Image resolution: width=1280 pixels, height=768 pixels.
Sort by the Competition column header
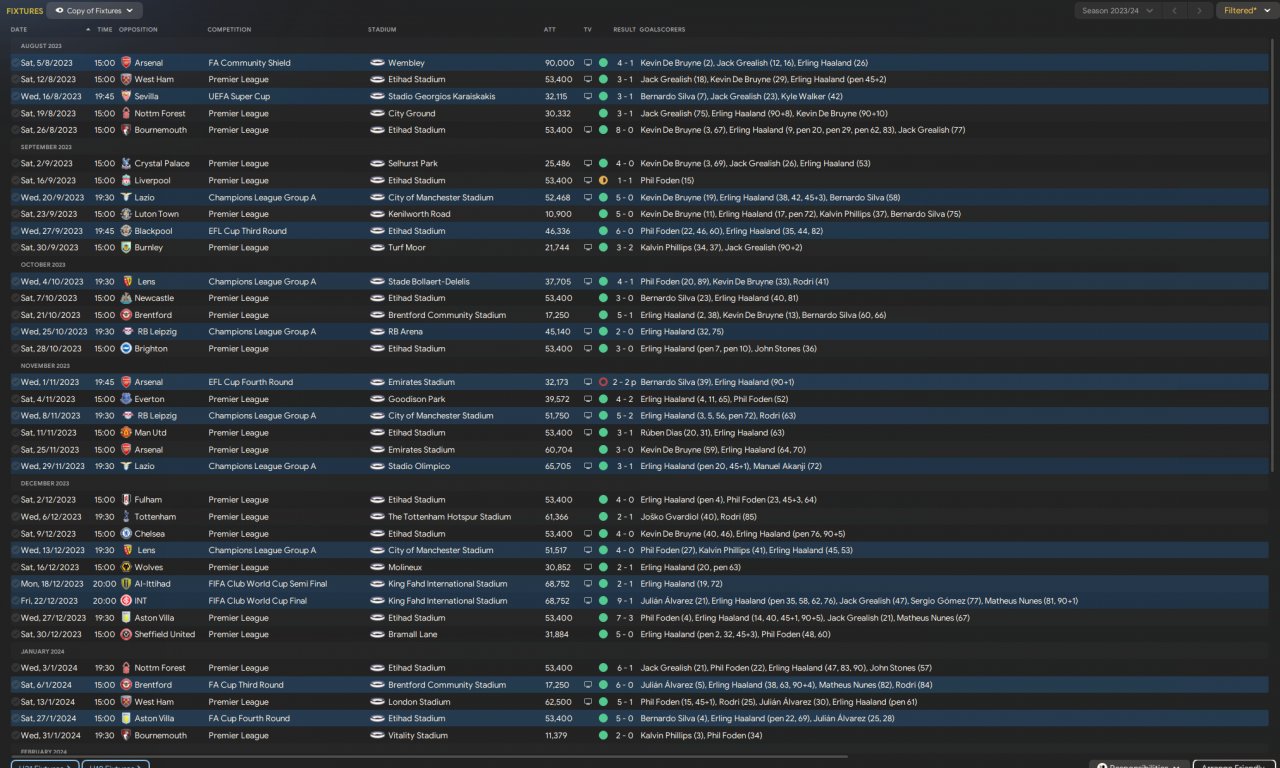point(229,30)
